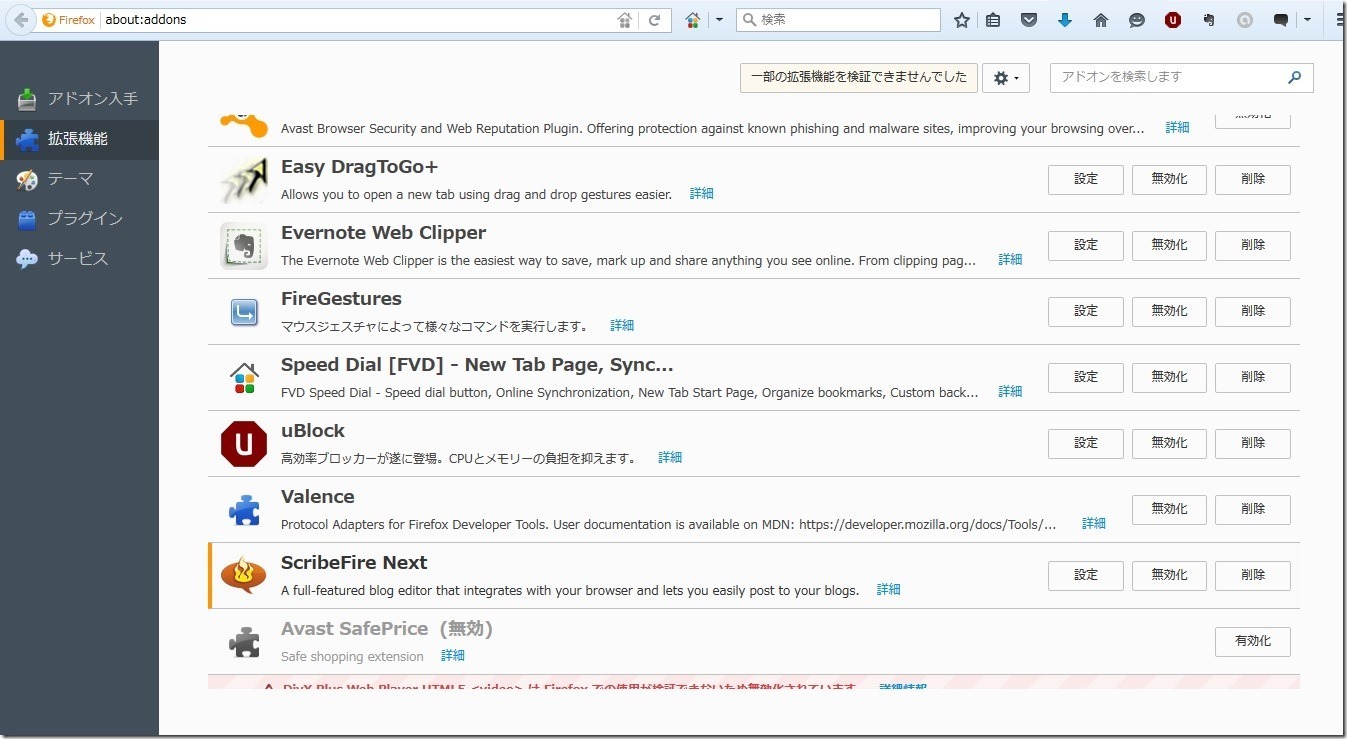The width and height of the screenshot is (1347, 739).
Task: Click the magnifier in the add-on search box
Action: (x=1295, y=77)
